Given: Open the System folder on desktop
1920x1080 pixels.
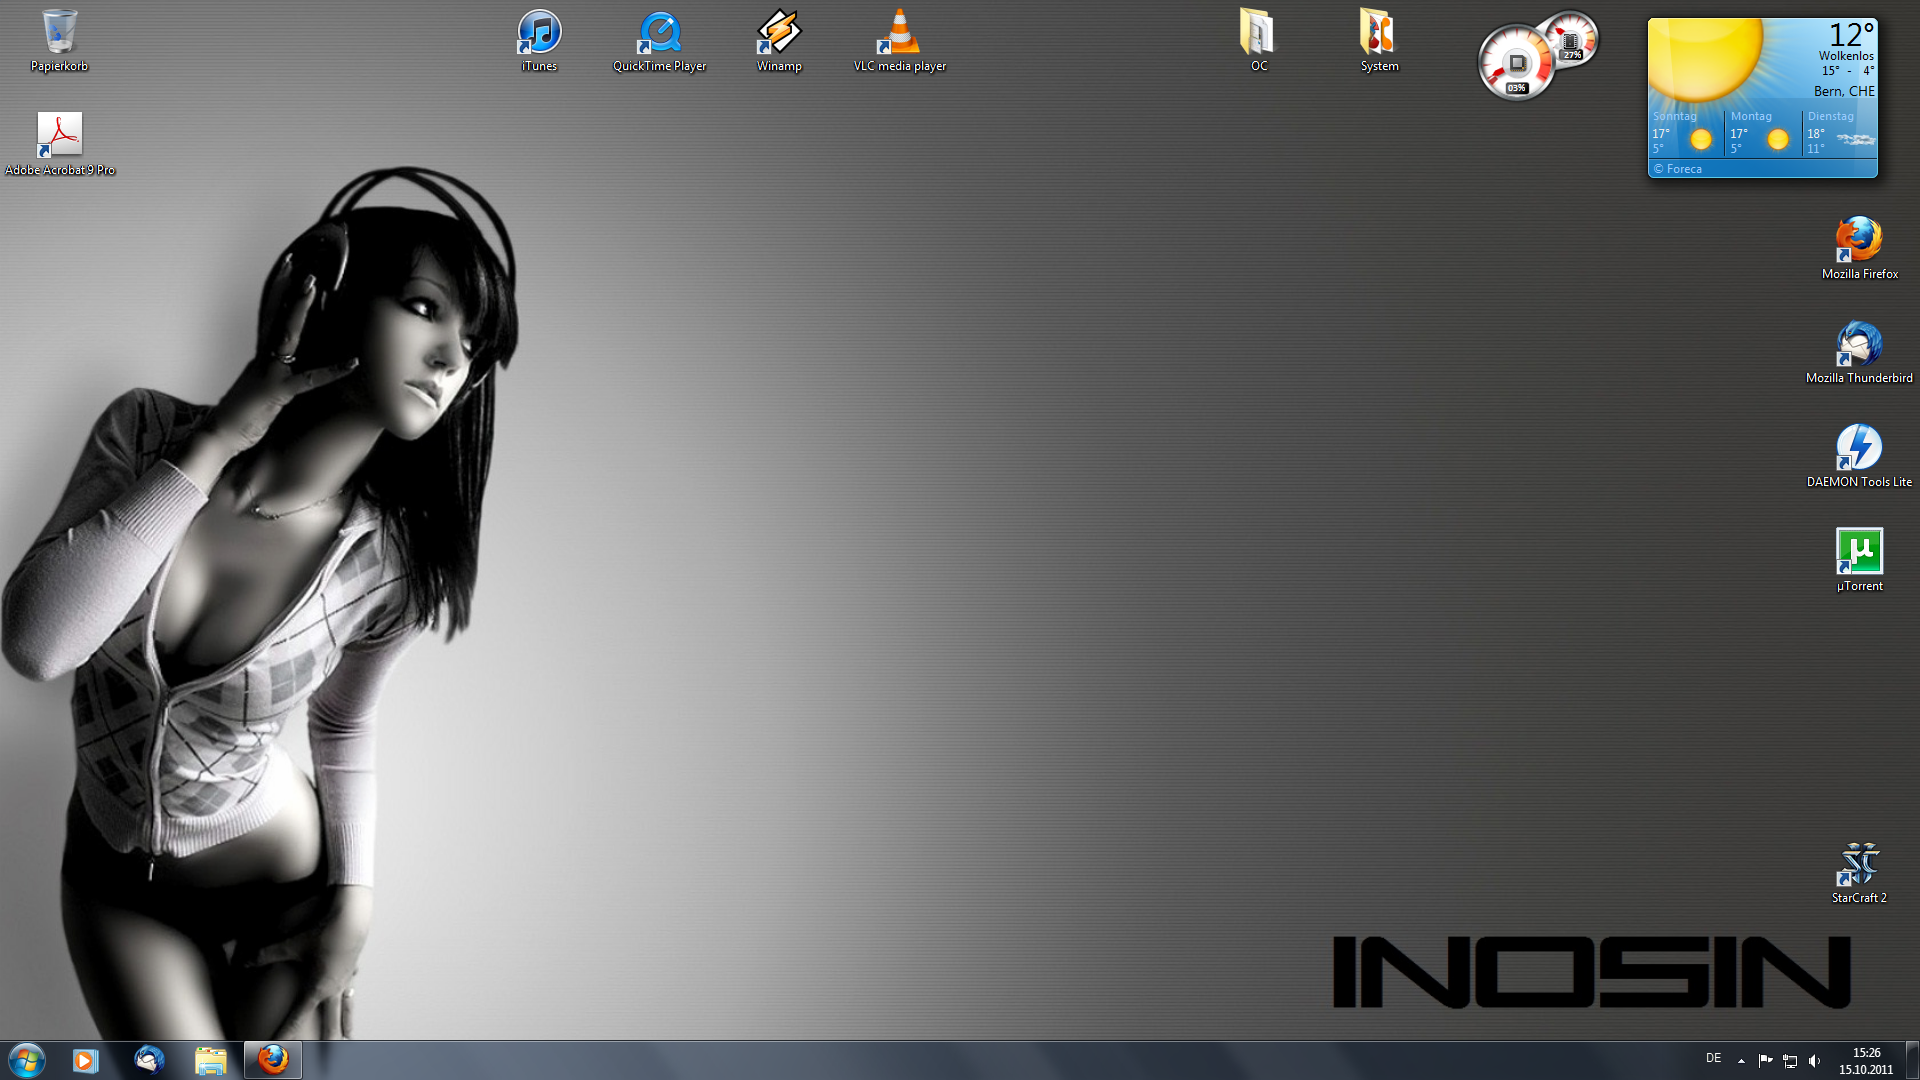Looking at the screenshot, I should tap(1378, 34).
